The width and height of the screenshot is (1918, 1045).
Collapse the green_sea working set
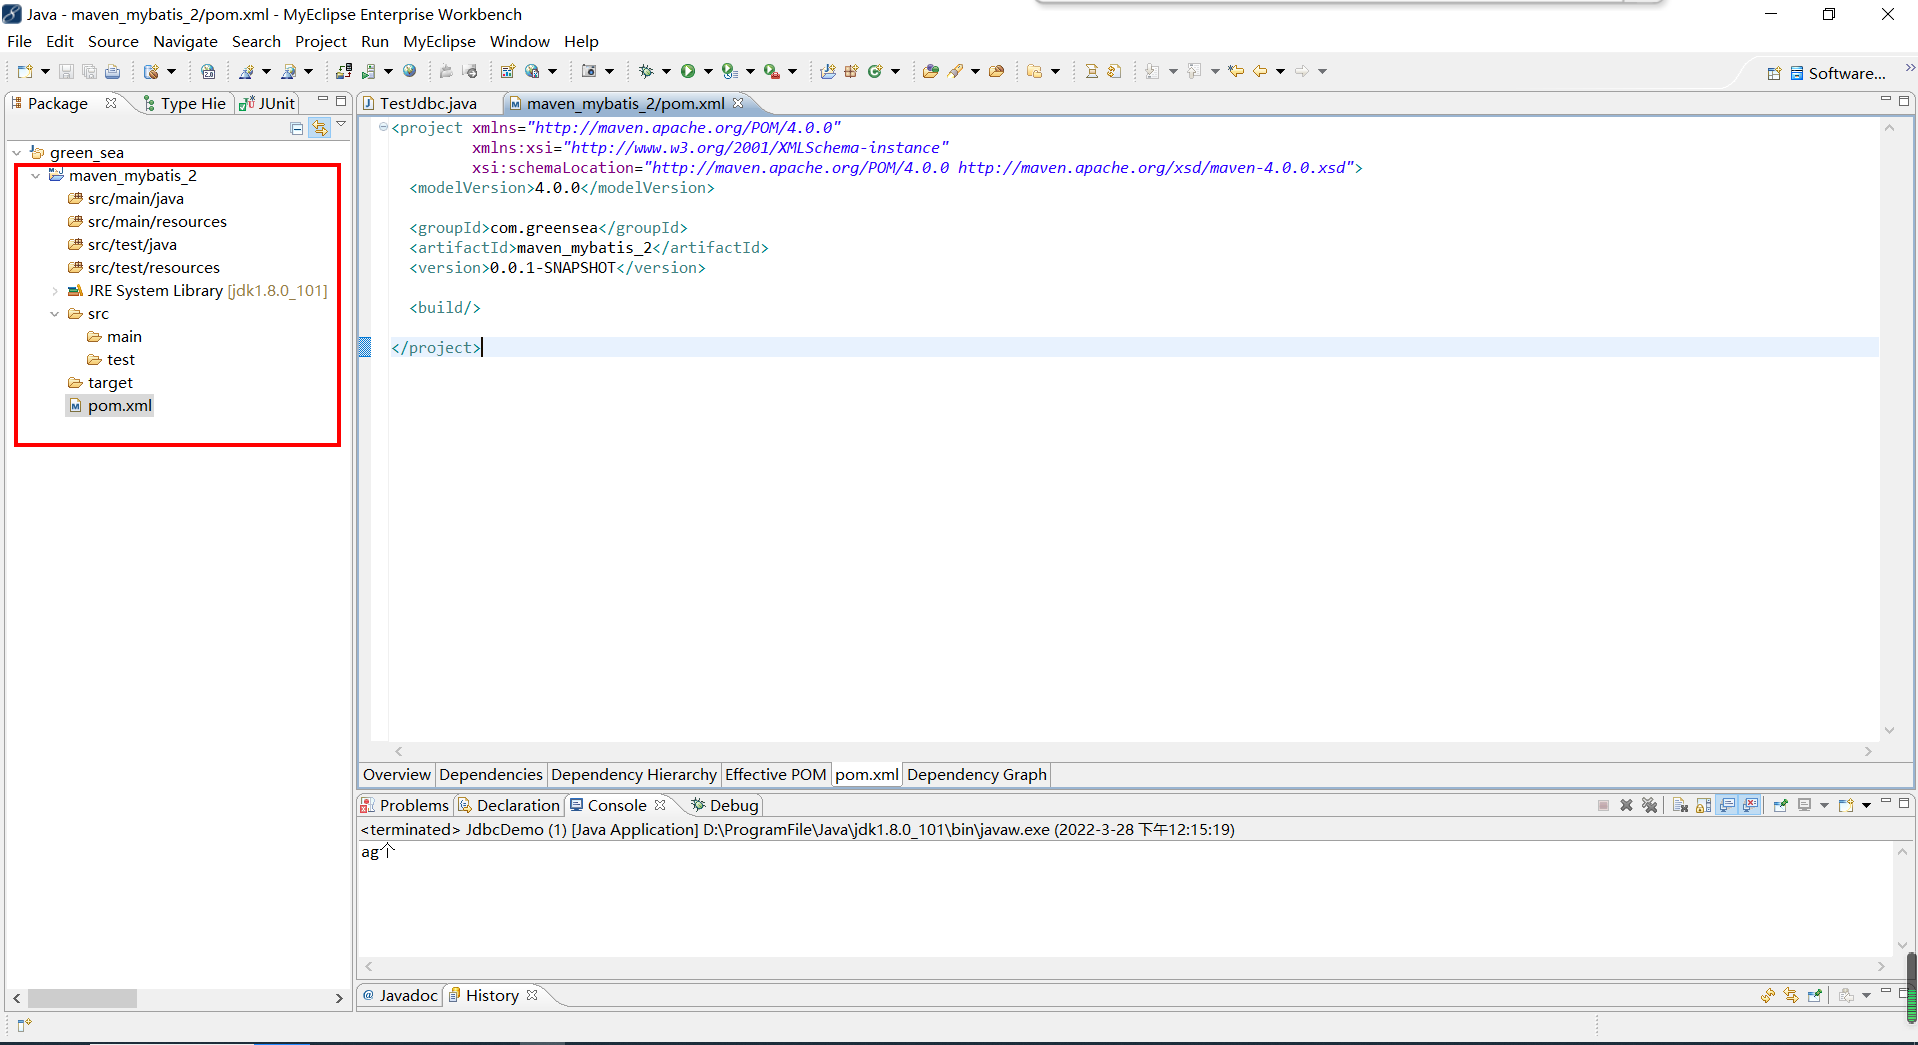[x=17, y=153]
